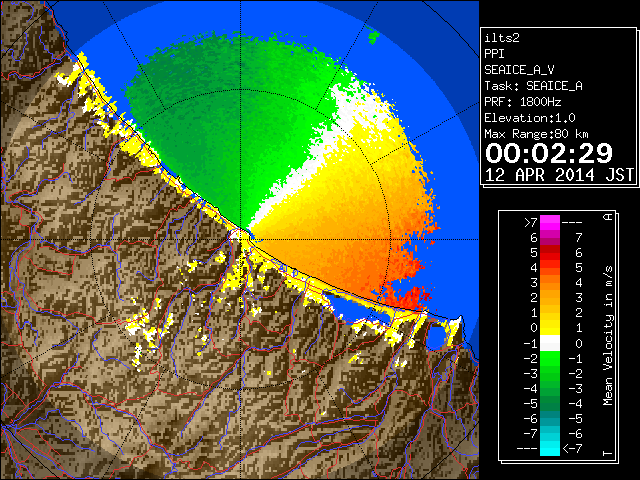The height and width of the screenshot is (480, 640).
Task: Click the cyan <-7 m/s color band
Action: point(550,448)
